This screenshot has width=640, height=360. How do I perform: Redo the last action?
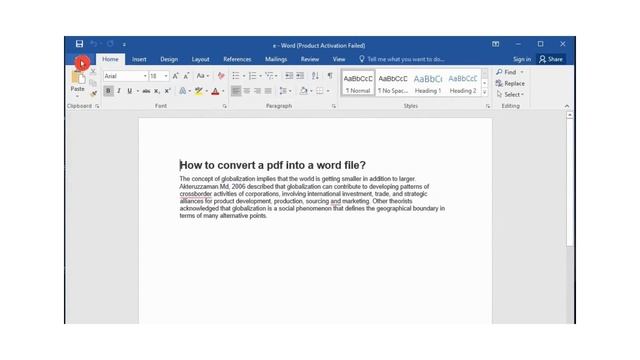tap(110, 44)
